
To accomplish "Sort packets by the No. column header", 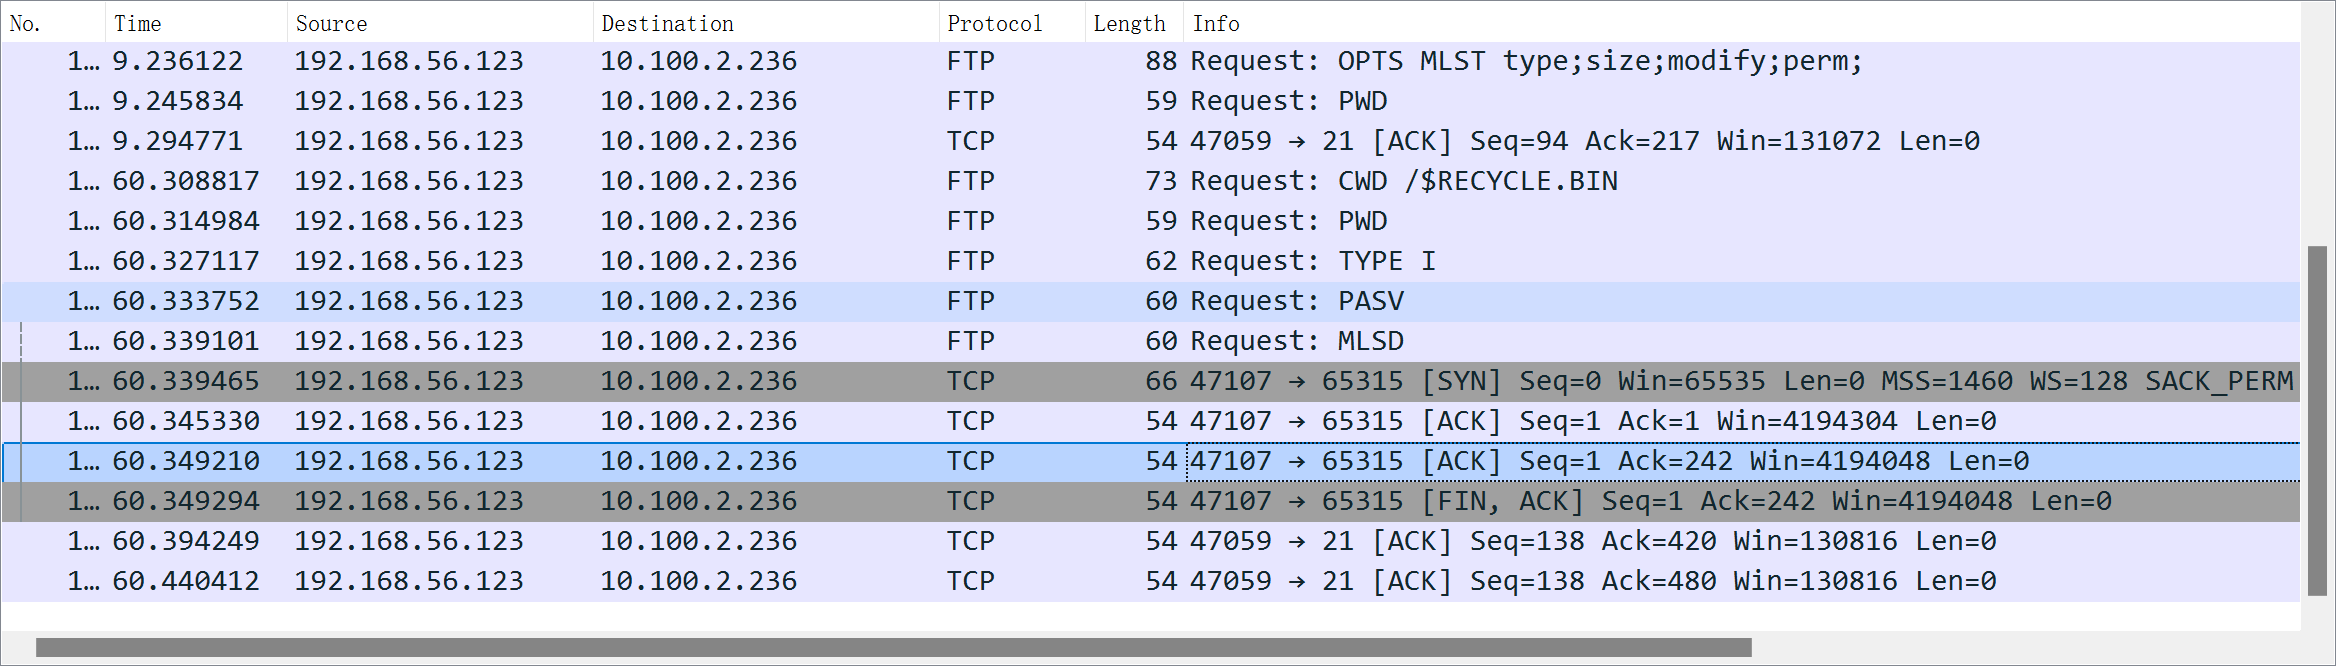I will [26, 23].
